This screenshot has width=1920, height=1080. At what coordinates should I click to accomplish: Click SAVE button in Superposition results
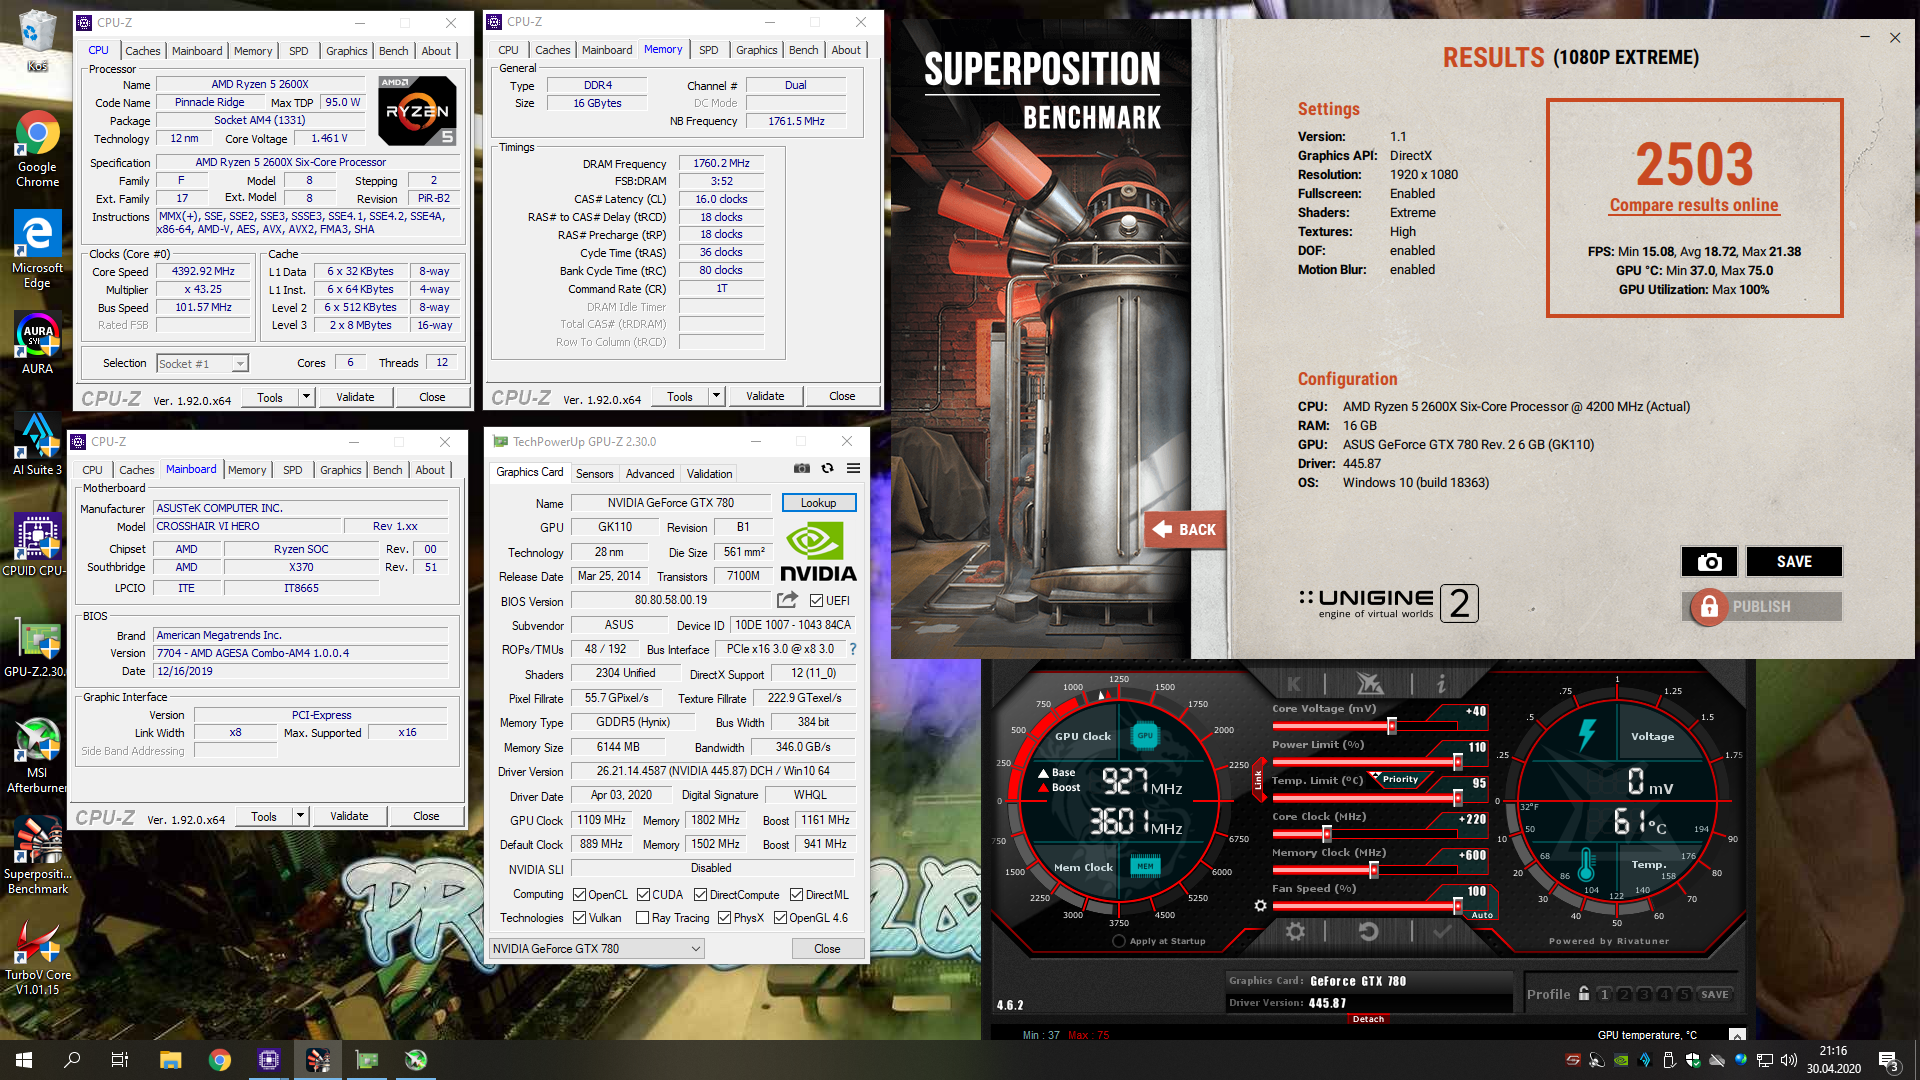[x=1794, y=562]
